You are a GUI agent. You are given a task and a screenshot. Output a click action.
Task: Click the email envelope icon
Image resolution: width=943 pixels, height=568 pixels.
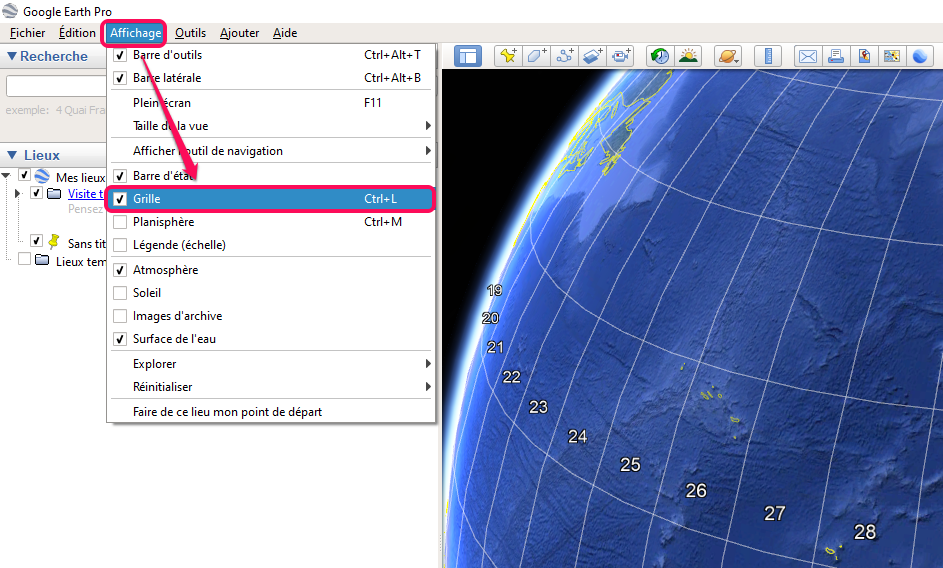pyautogui.click(x=808, y=56)
